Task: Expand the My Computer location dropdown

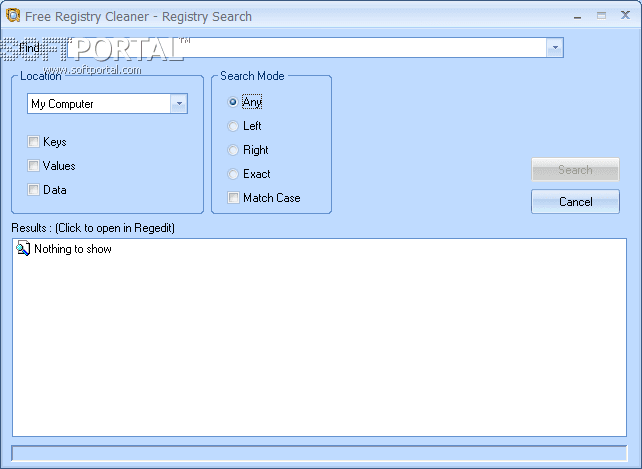Action: (179, 104)
